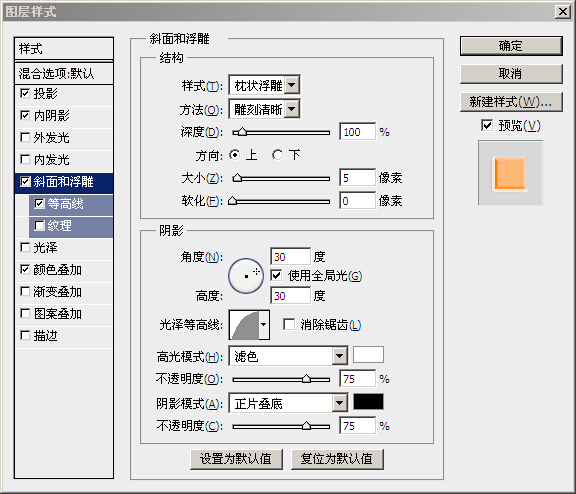Click the angle and altitude dial
The image size is (576, 494).
coord(246,276)
